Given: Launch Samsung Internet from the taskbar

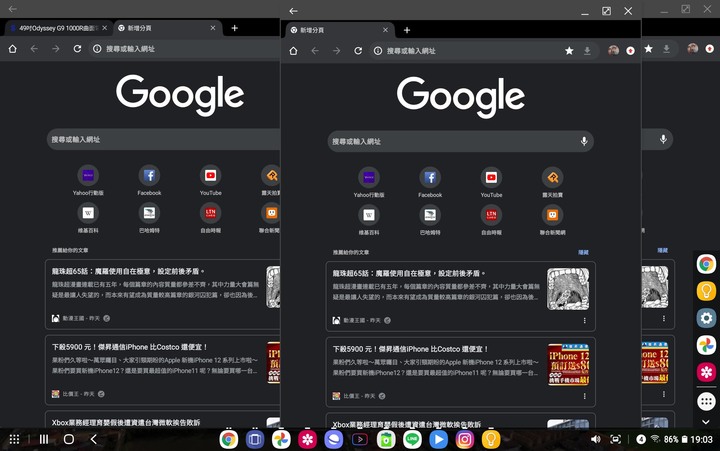Looking at the screenshot, I should coord(333,440).
